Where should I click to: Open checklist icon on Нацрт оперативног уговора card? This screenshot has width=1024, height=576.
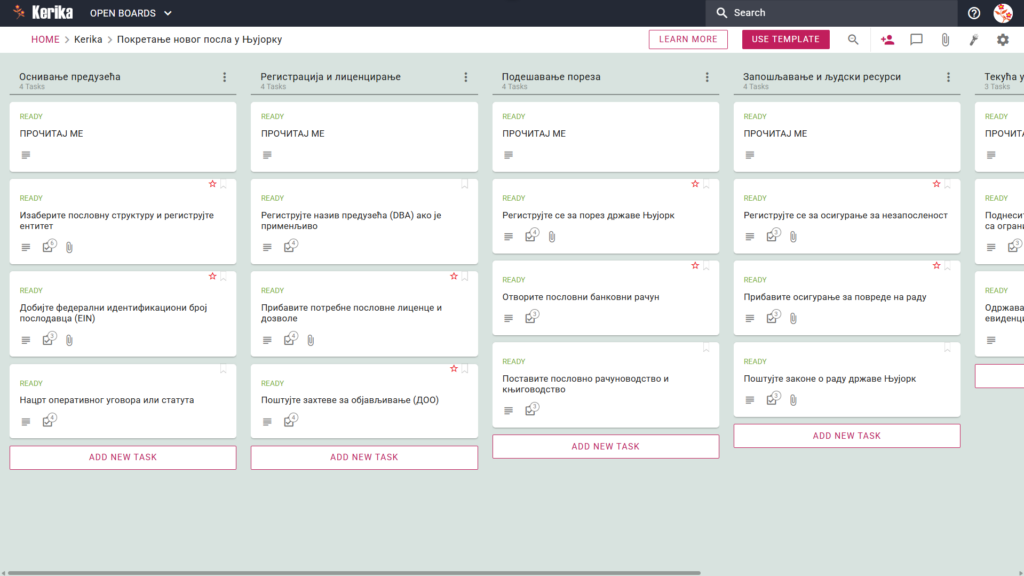(49, 421)
